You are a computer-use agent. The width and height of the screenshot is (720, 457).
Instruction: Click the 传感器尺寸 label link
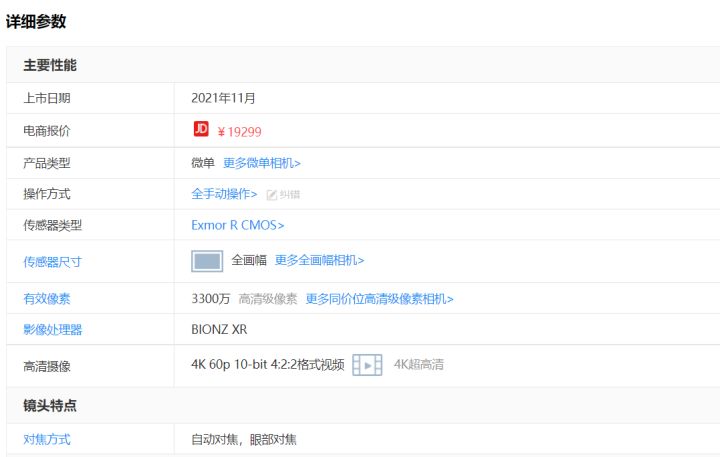52,262
